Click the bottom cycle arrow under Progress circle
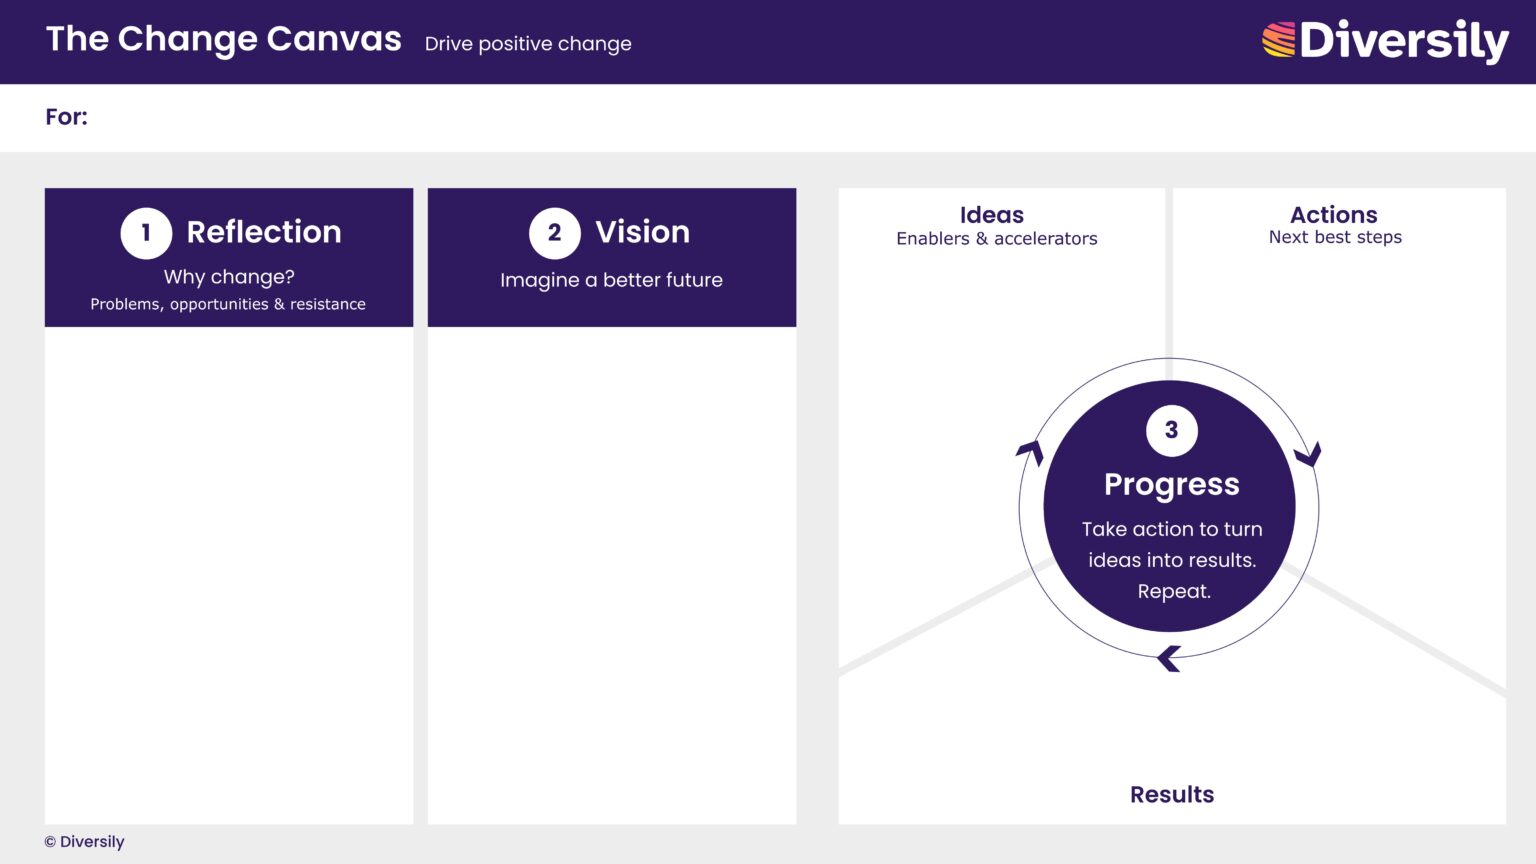This screenshot has width=1536, height=864. point(1168,657)
